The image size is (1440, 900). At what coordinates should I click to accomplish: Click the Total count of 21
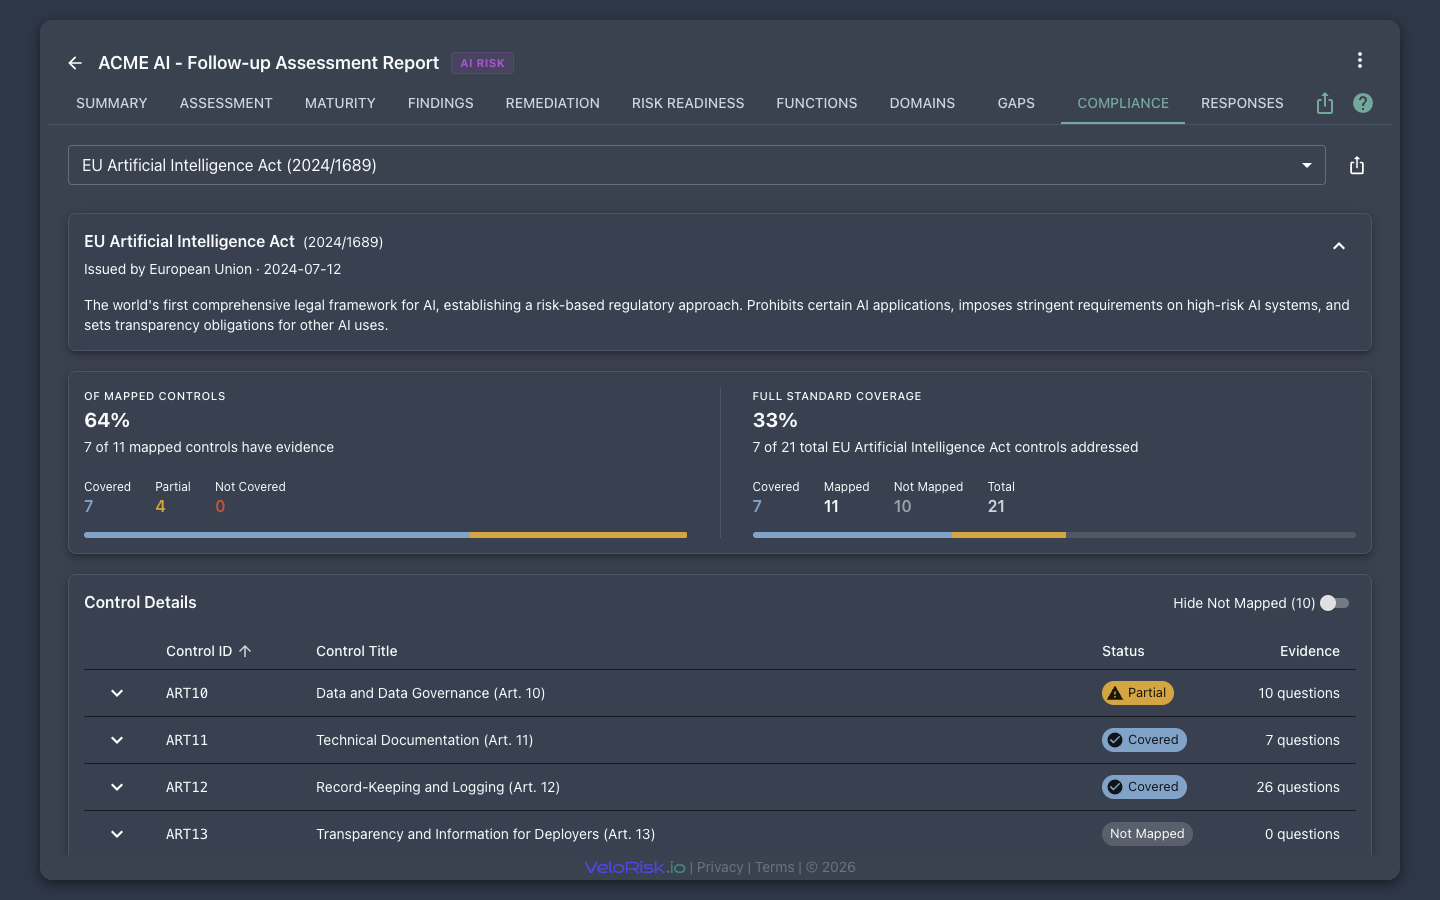point(996,506)
